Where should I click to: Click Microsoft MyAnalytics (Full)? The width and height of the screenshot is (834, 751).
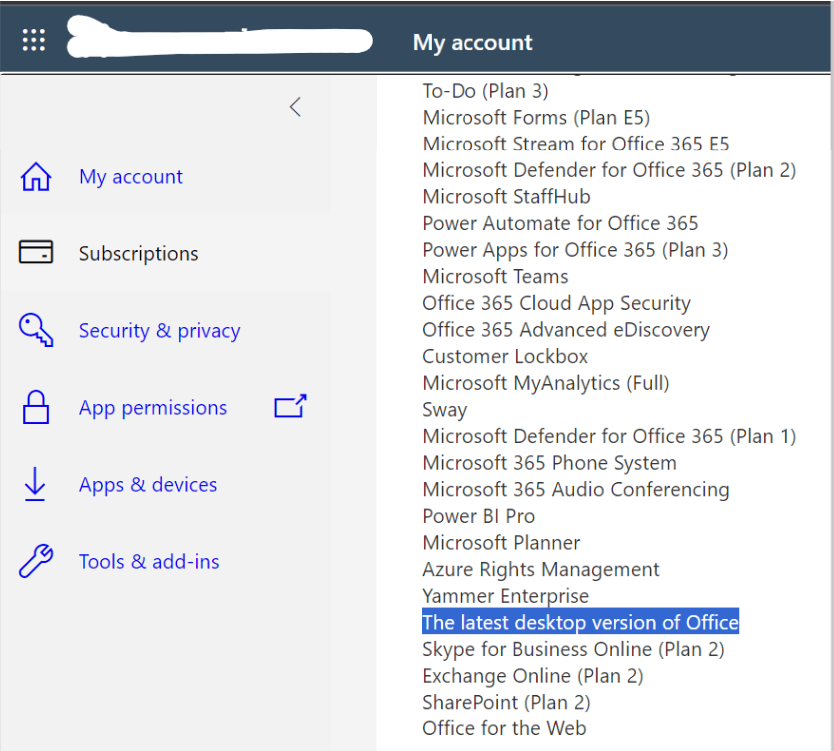coord(546,383)
